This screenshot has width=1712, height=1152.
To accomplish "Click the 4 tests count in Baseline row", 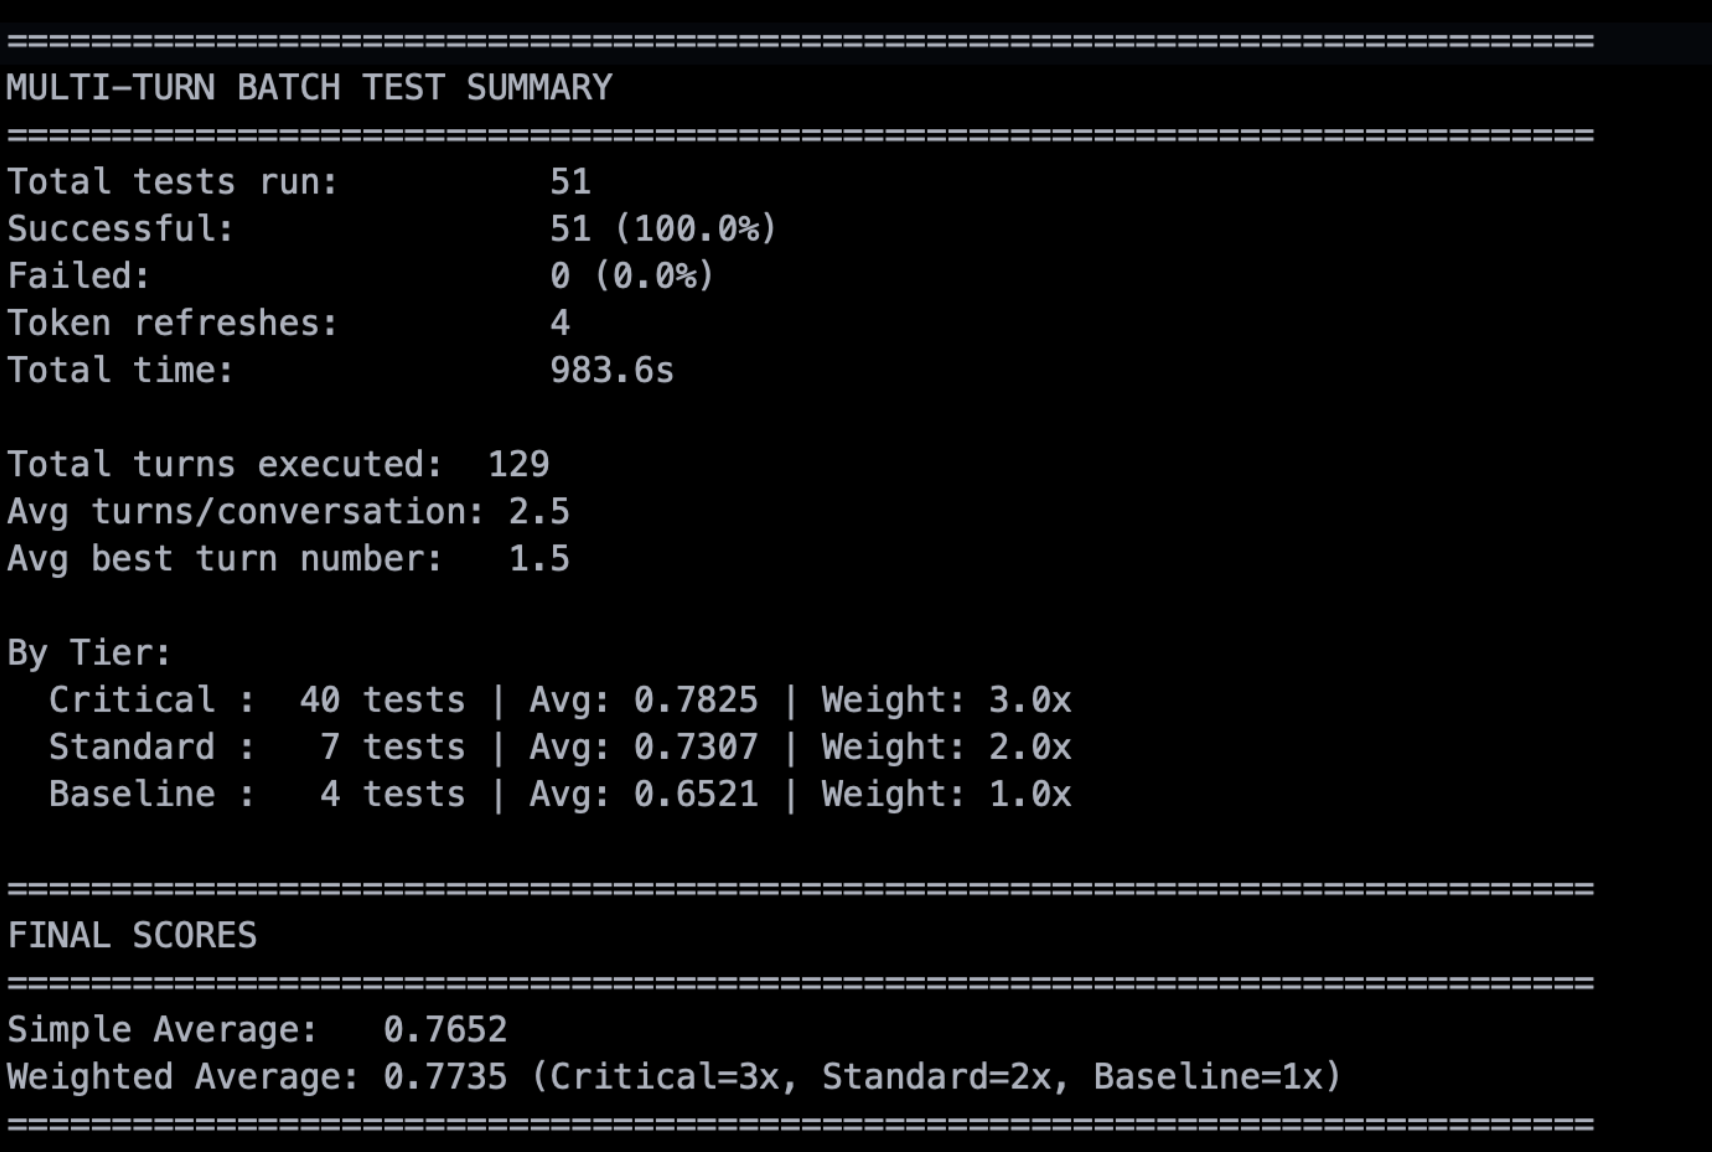I will 393,794.
